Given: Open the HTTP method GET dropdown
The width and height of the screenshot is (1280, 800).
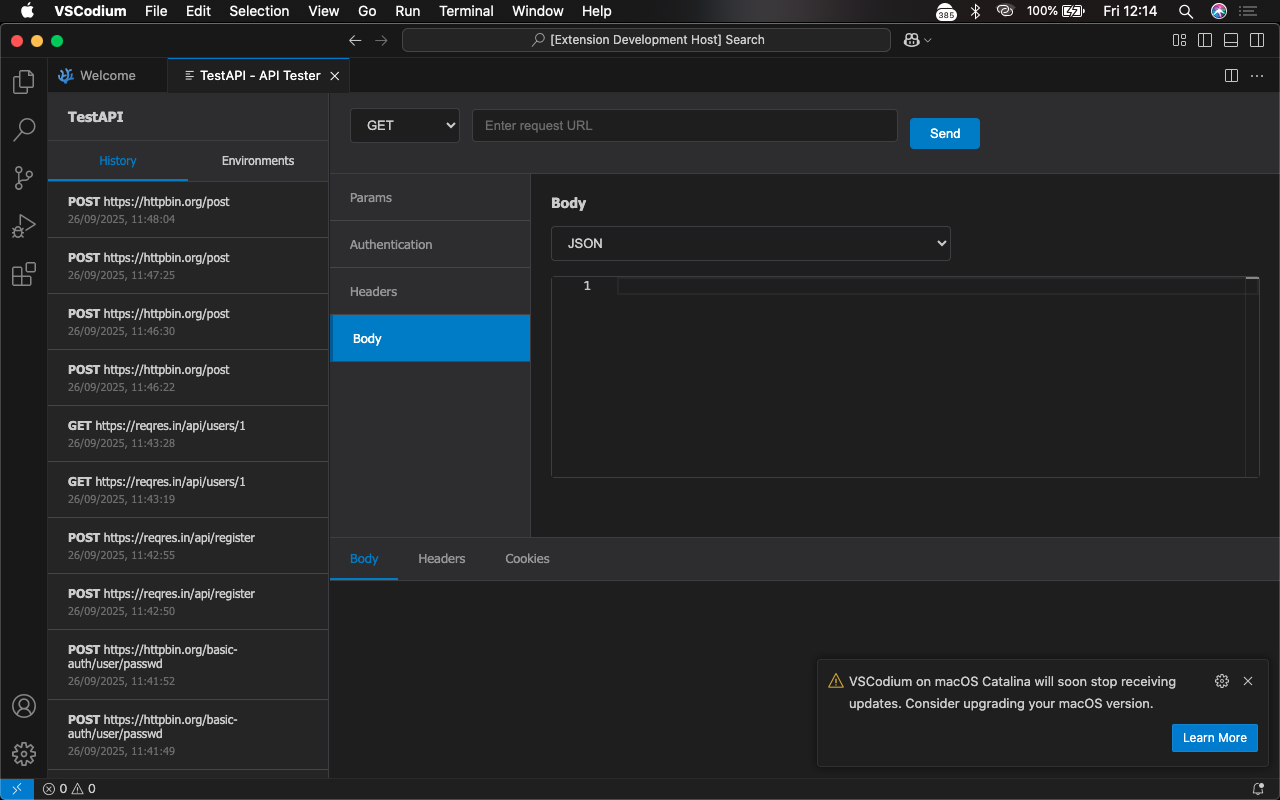Looking at the screenshot, I should 405,125.
